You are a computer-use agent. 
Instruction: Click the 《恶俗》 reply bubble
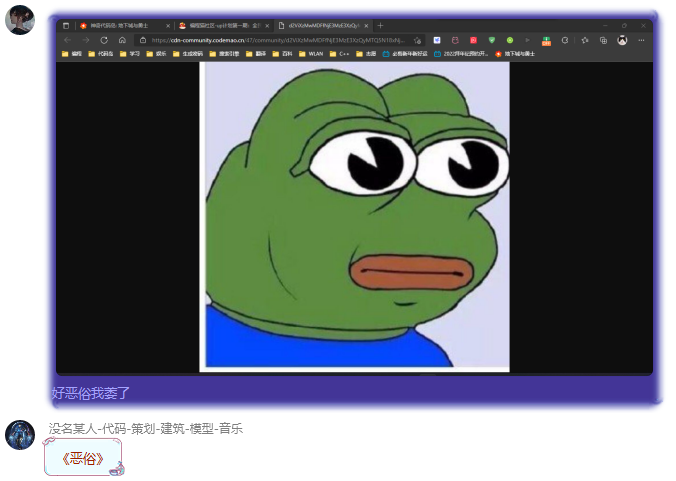(x=83, y=457)
